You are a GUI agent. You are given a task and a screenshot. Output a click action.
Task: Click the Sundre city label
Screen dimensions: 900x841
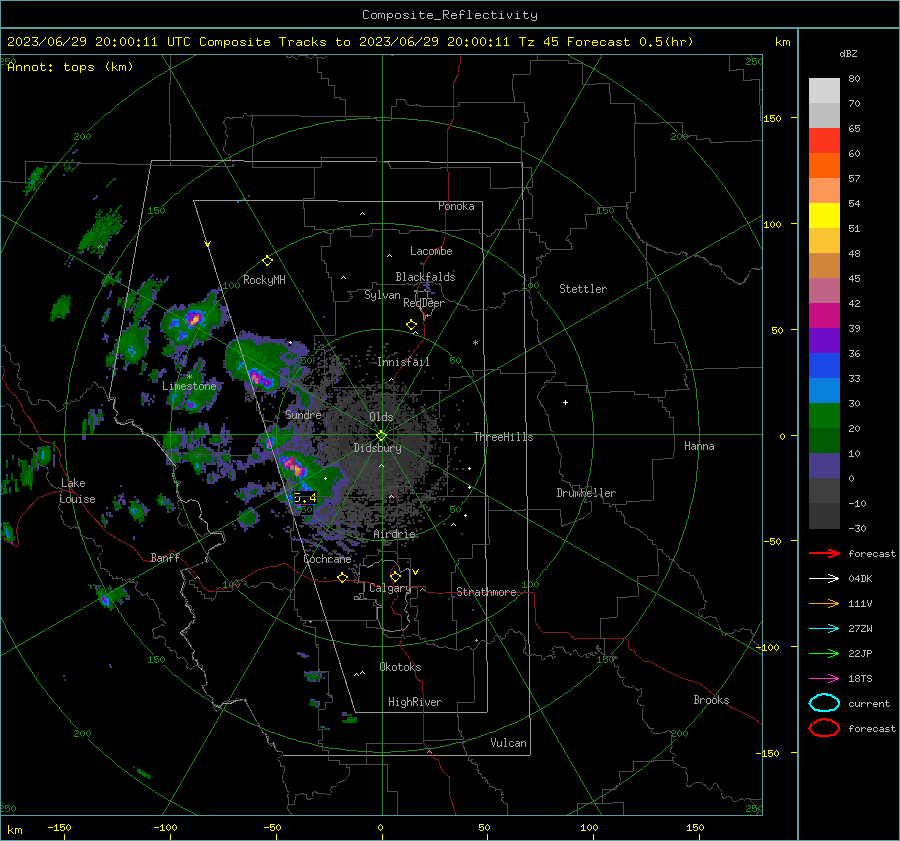click(x=303, y=414)
